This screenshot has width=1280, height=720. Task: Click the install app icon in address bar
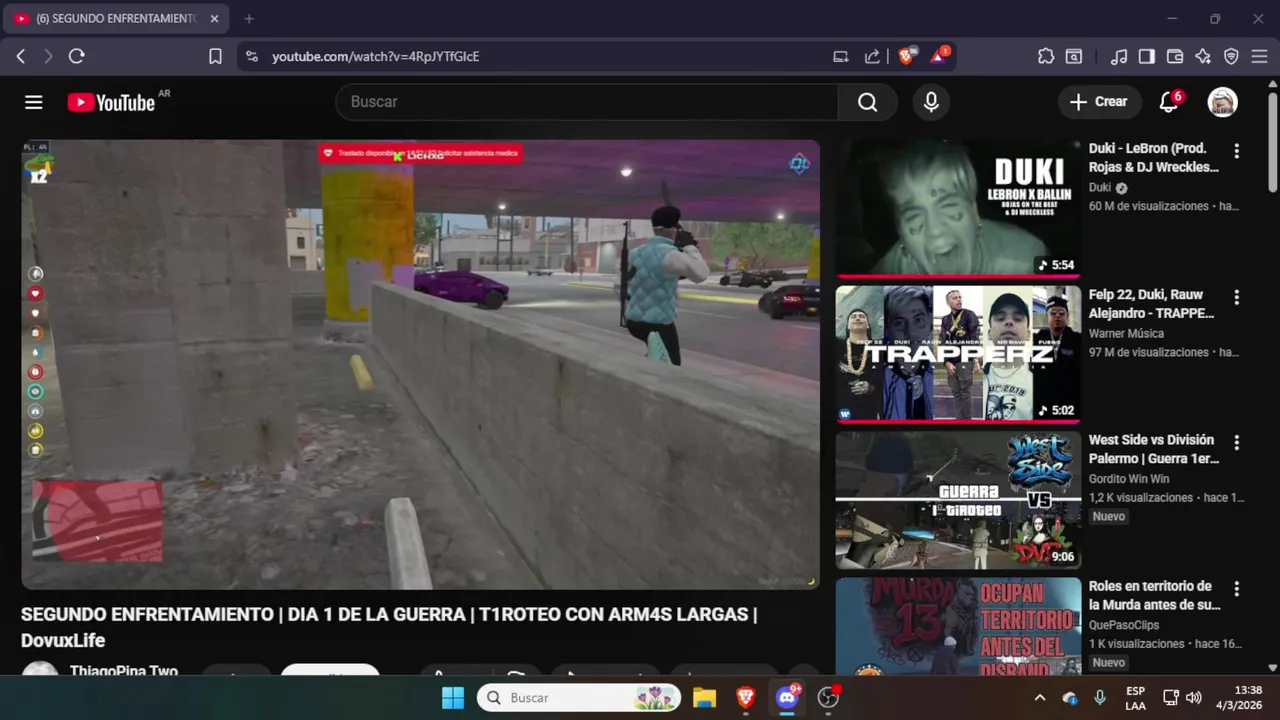[x=840, y=57]
